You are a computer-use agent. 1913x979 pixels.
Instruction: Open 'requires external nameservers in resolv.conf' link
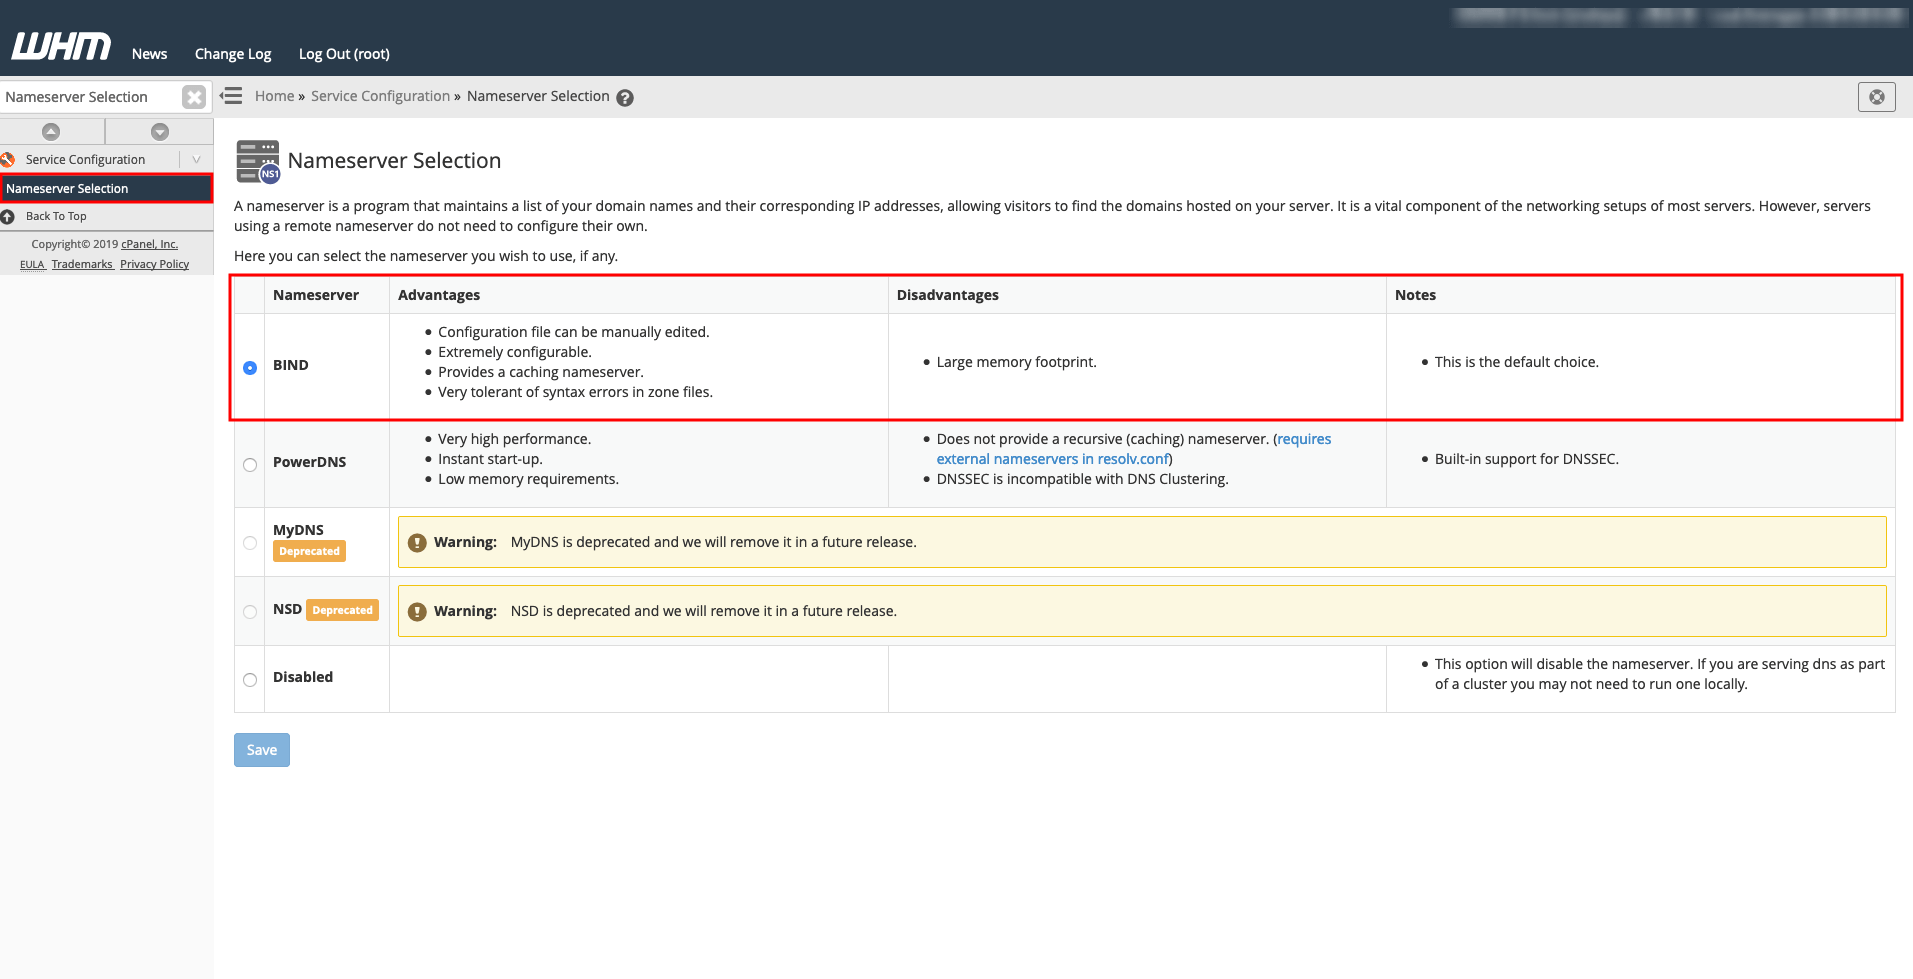pos(1134,449)
